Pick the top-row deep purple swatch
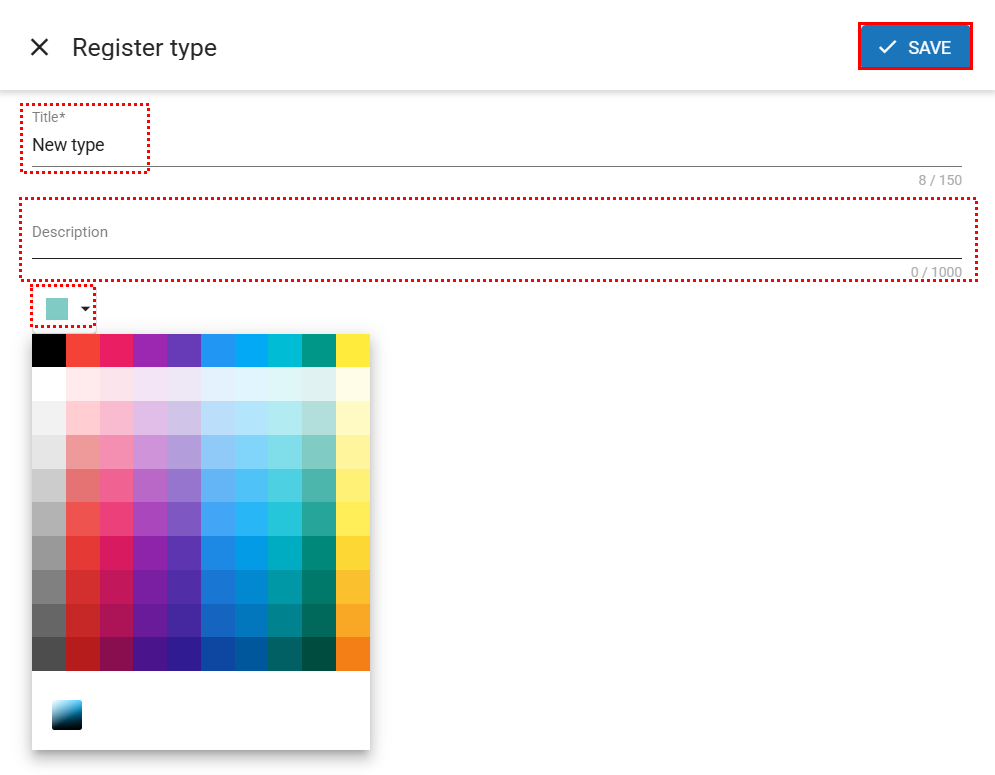 click(x=184, y=351)
